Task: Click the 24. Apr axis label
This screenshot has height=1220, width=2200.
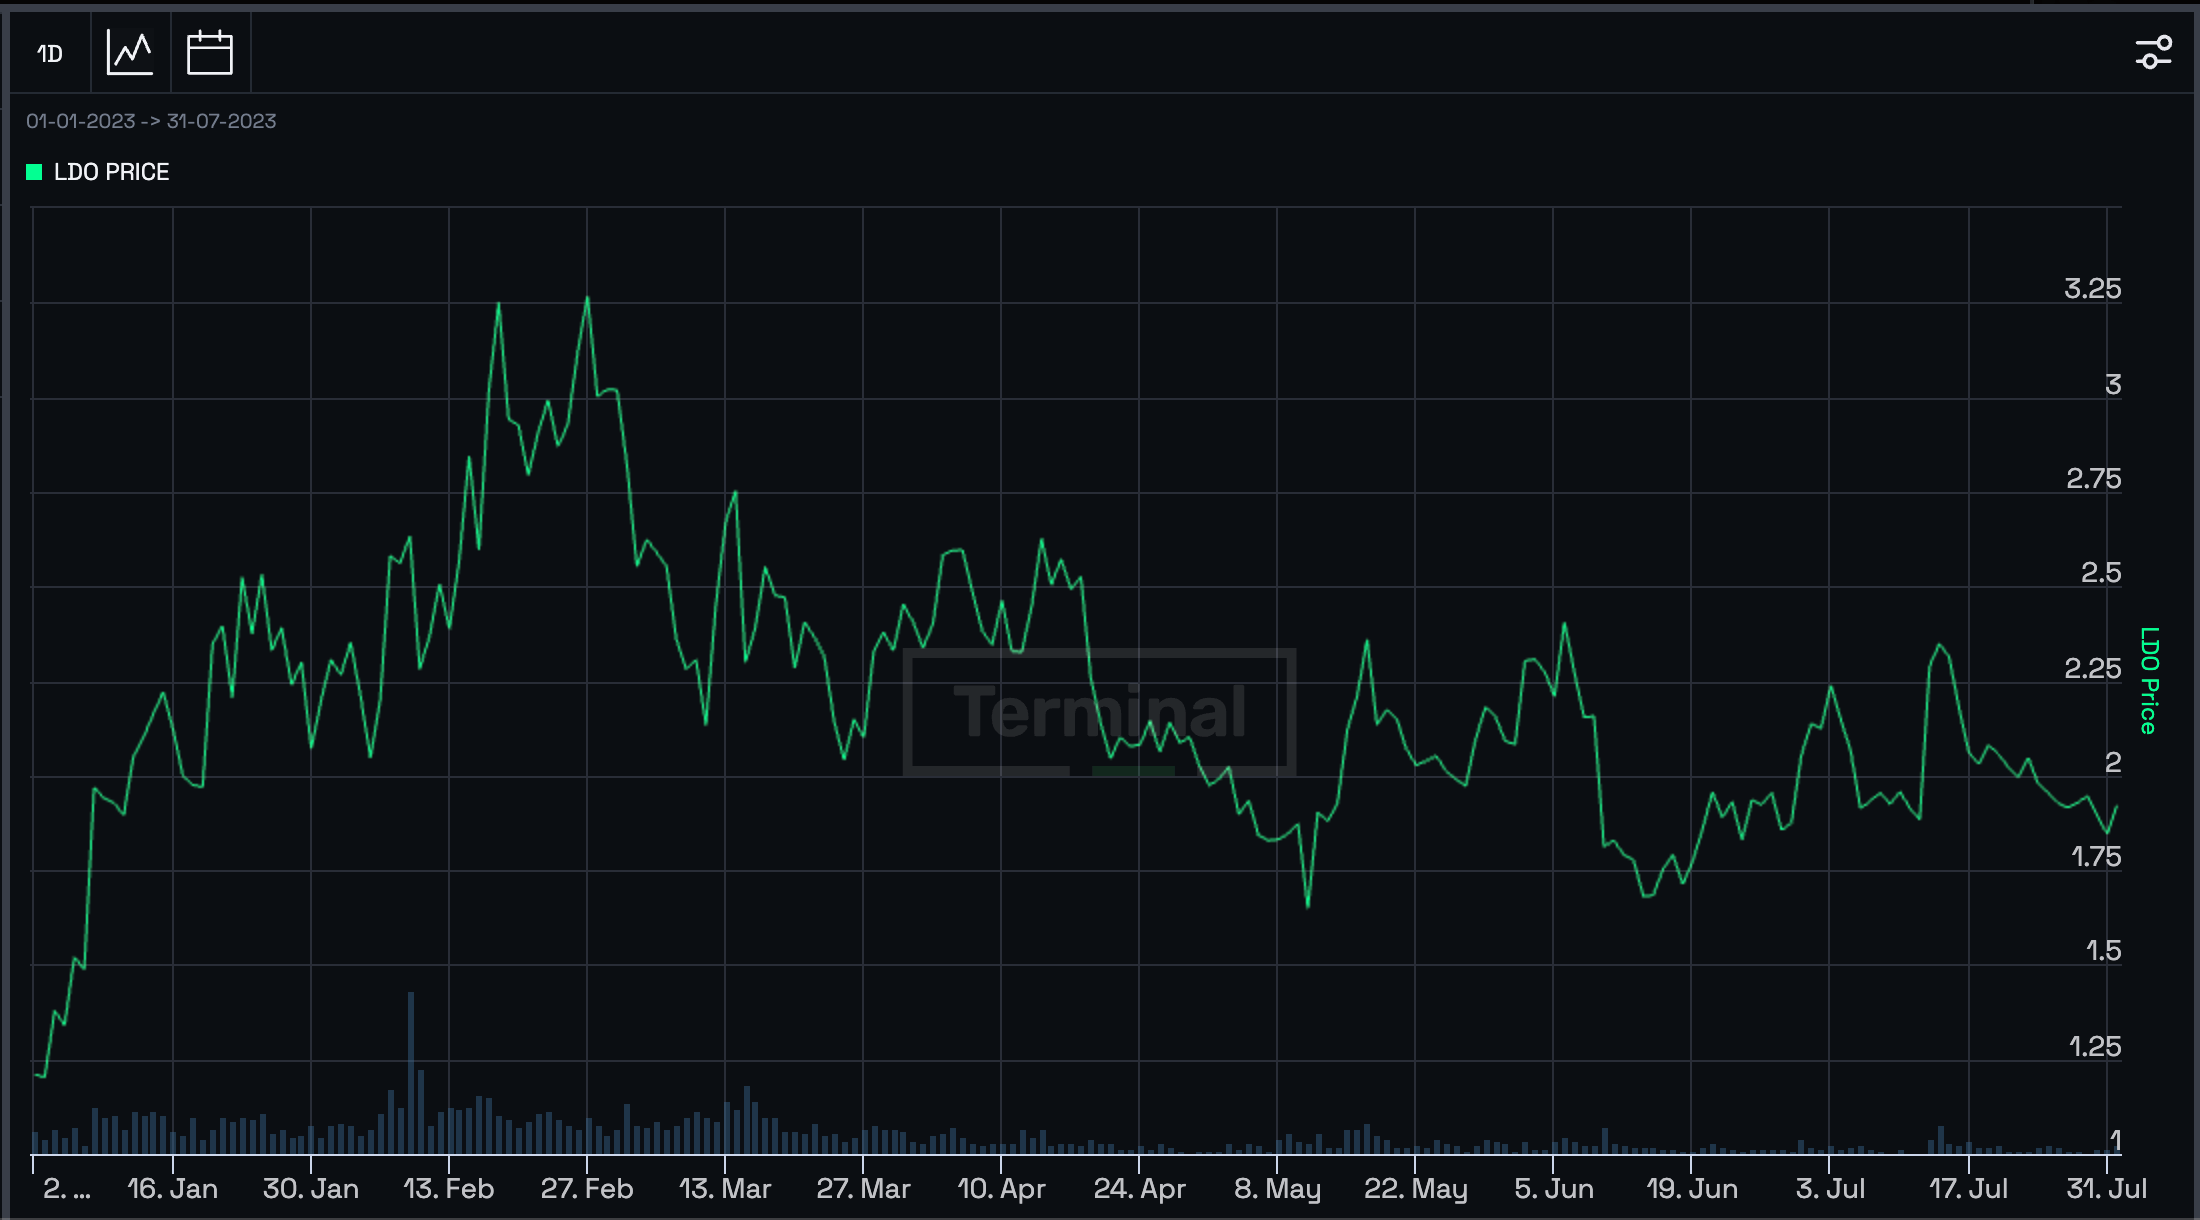Action: pyautogui.click(x=1139, y=1189)
